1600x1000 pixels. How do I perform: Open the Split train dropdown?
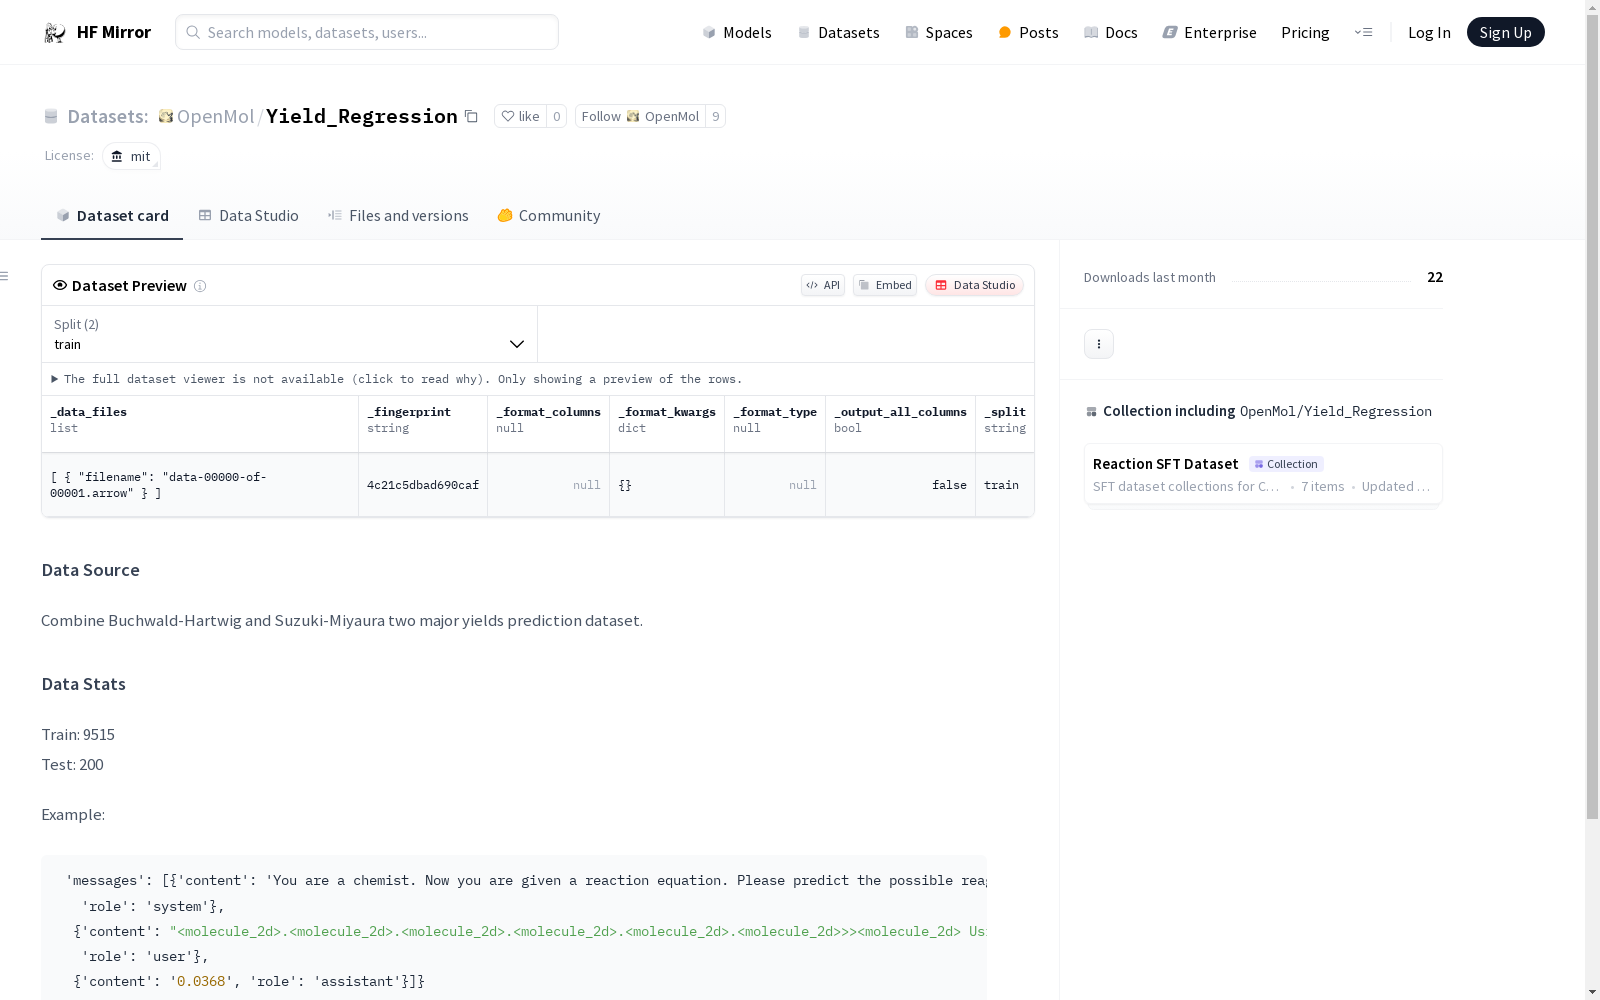pos(289,334)
